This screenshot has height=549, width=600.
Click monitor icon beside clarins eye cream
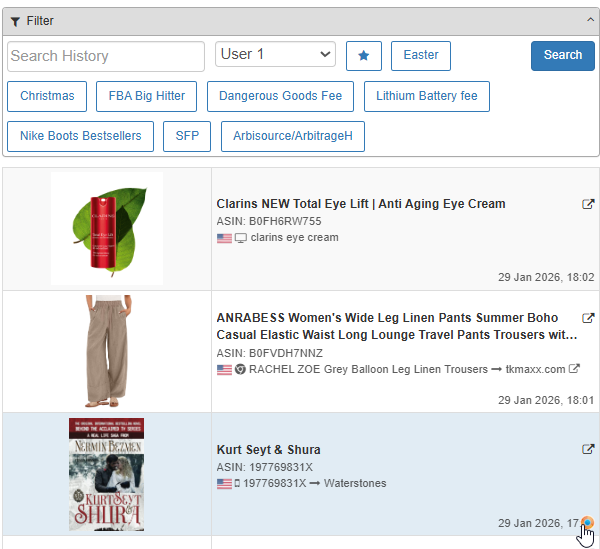pyautogui.click(x=240, y=238)
